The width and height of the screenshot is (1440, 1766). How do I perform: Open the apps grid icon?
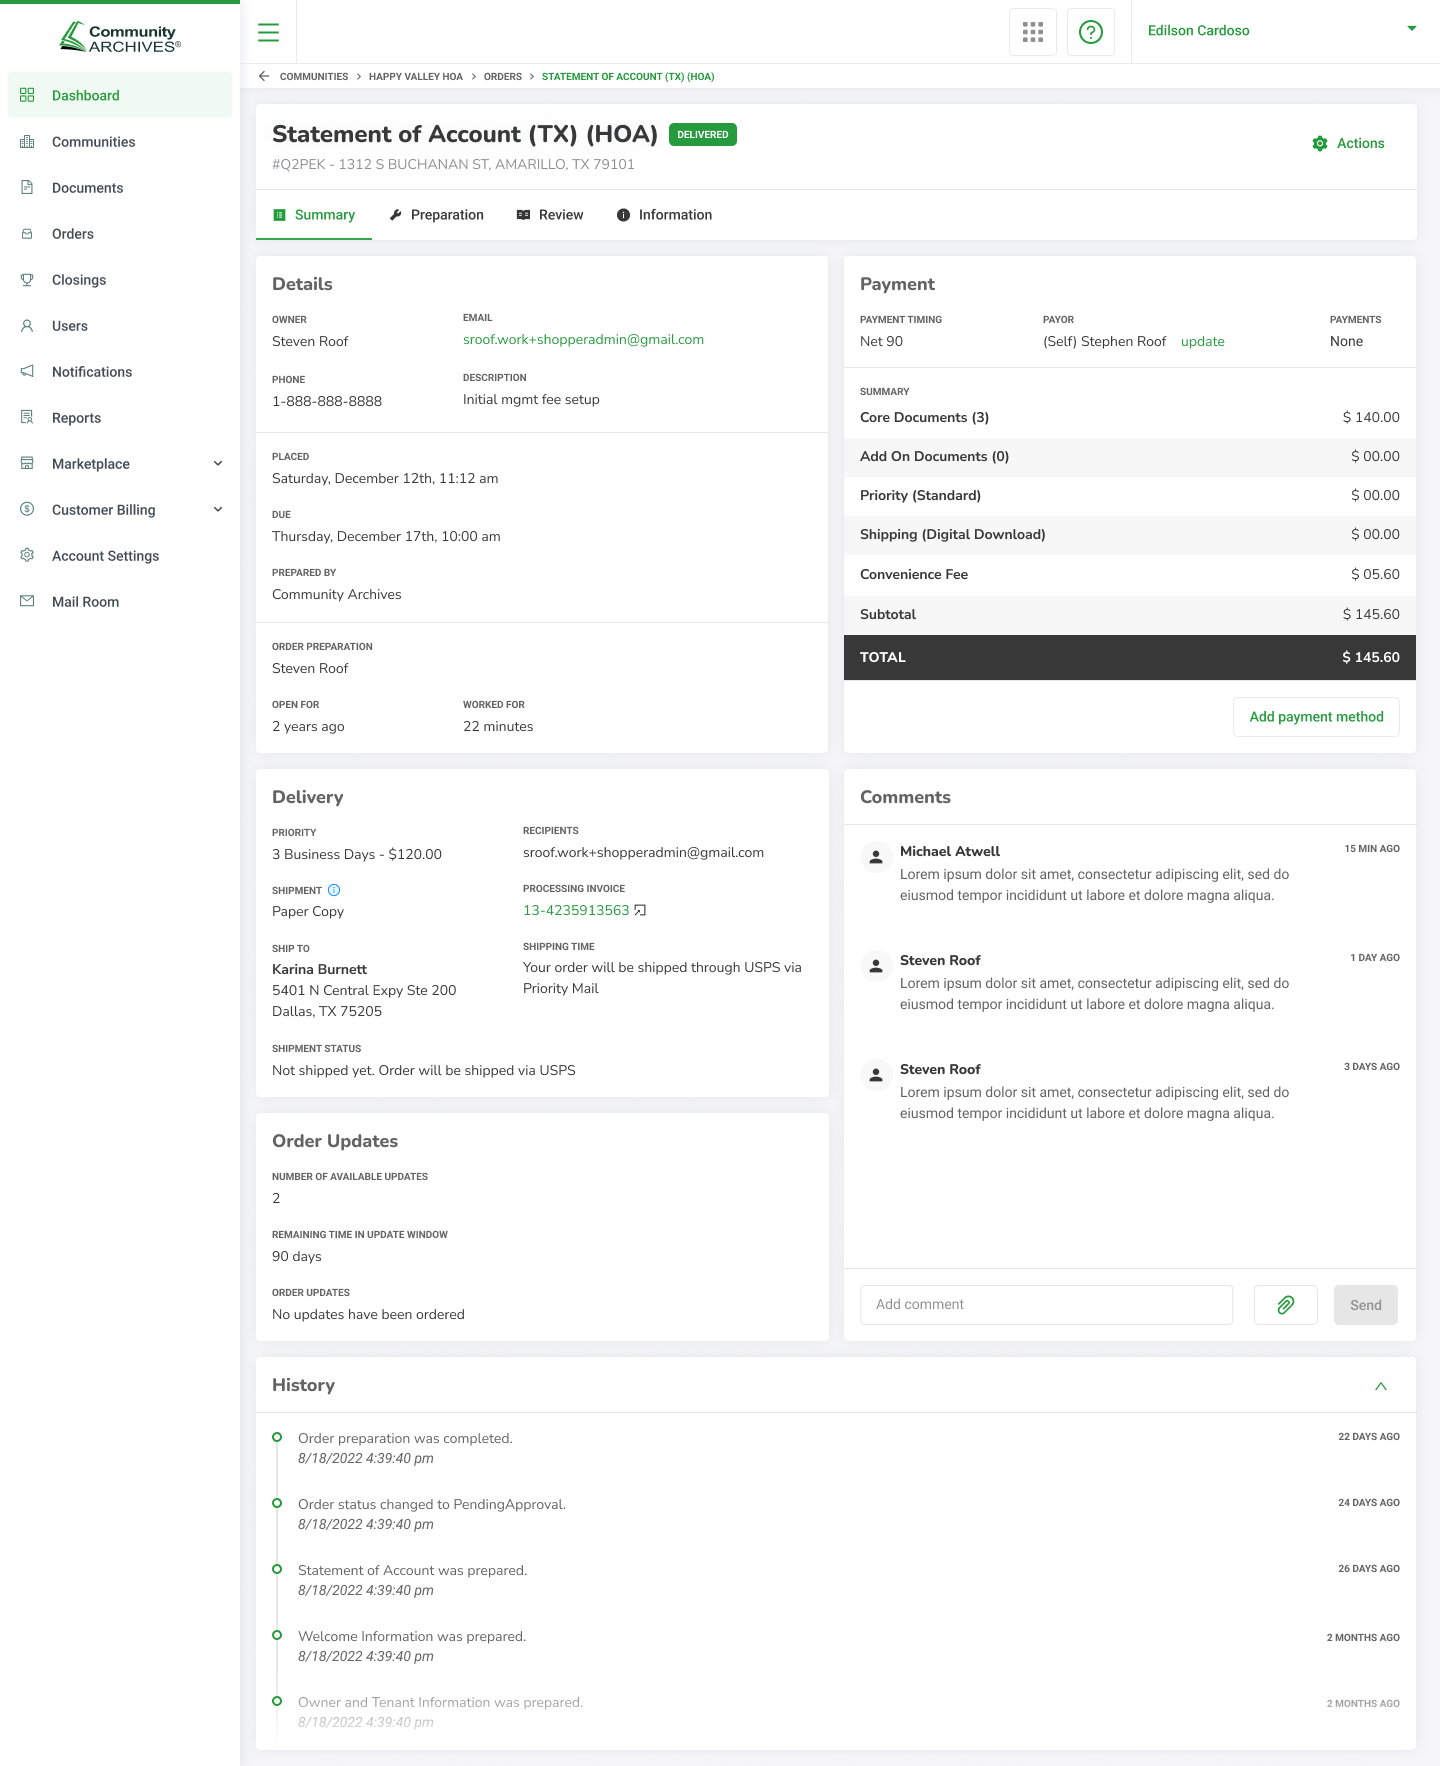(x=1033, y=32)
